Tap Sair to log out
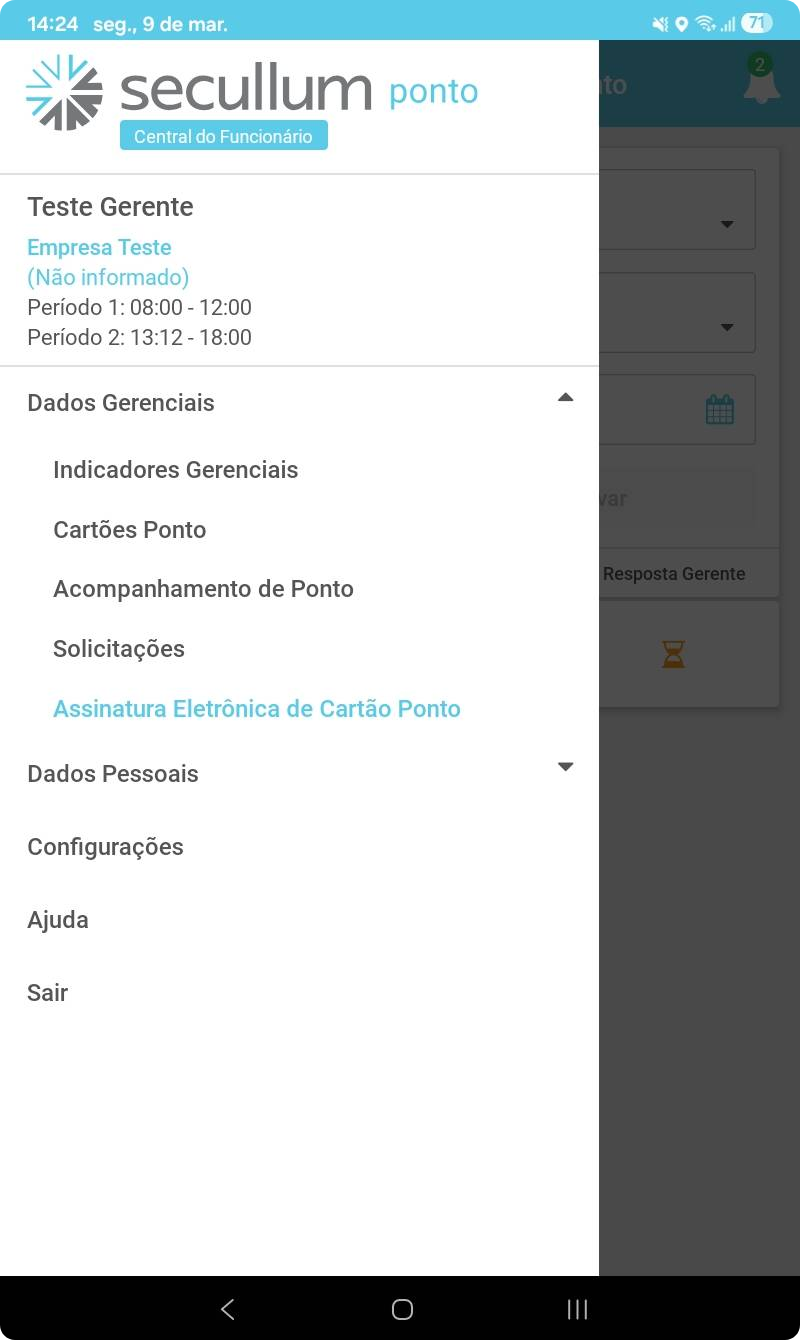The height and width of the screenshot is (1340, 800). click(48, 993)
